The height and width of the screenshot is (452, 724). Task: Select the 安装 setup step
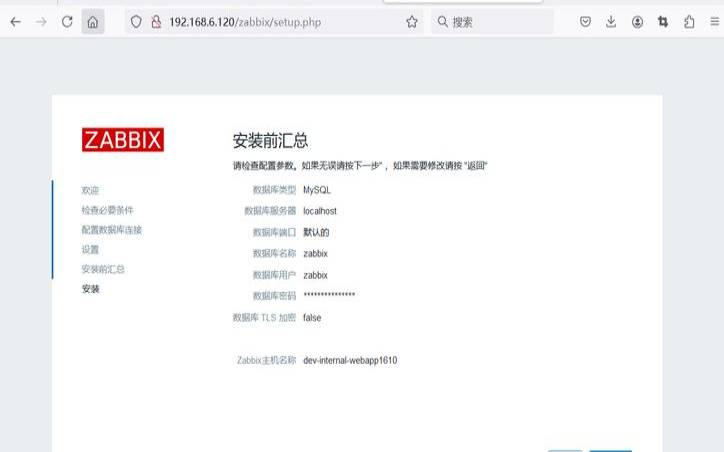[90, 289]
